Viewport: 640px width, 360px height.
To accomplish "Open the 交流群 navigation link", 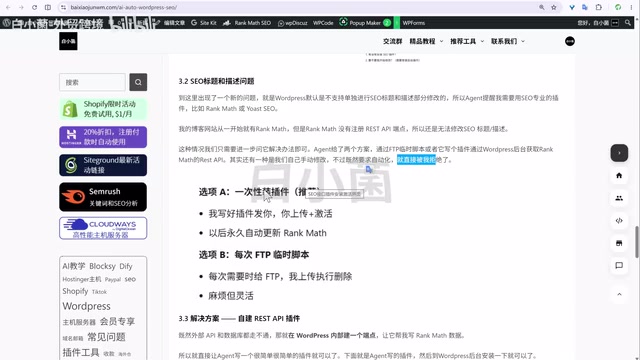I will 392,41.
